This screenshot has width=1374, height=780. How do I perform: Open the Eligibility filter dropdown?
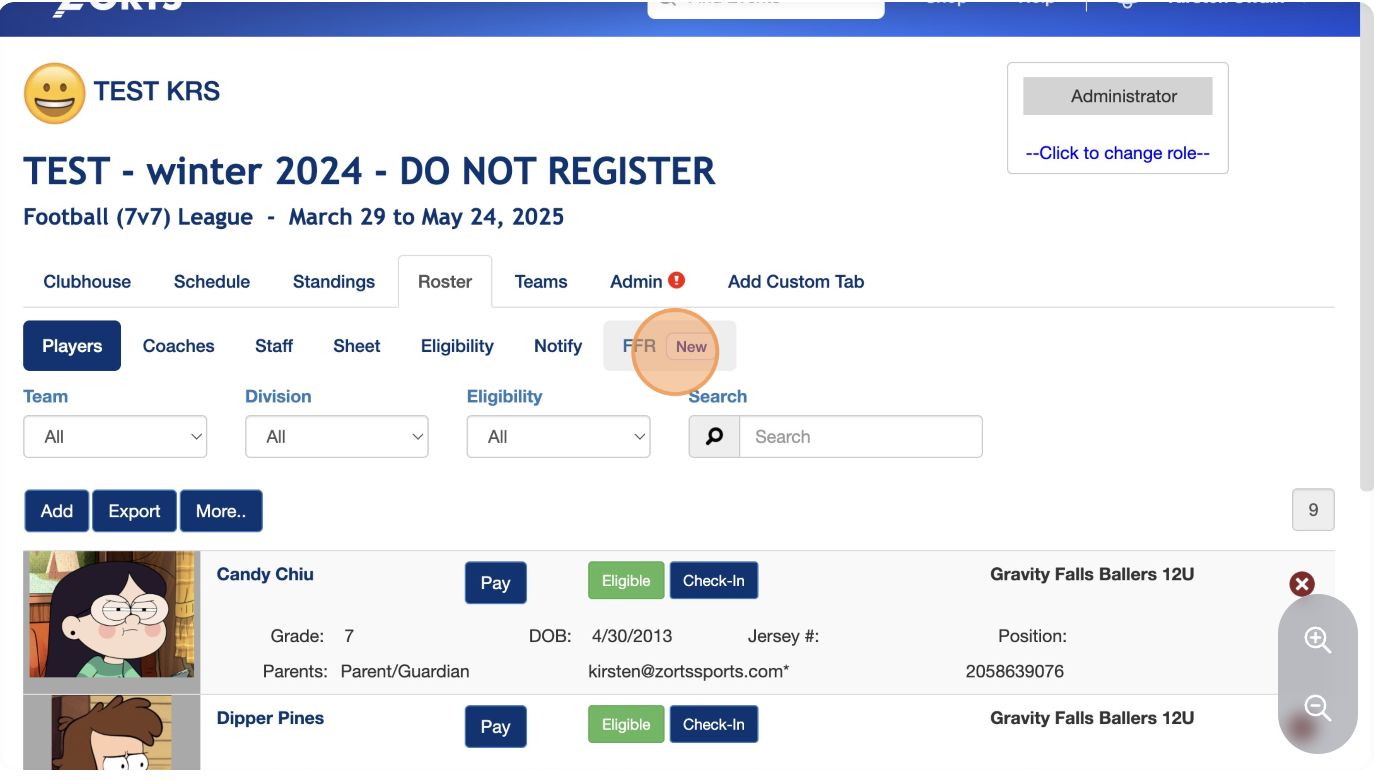(559, 437)
